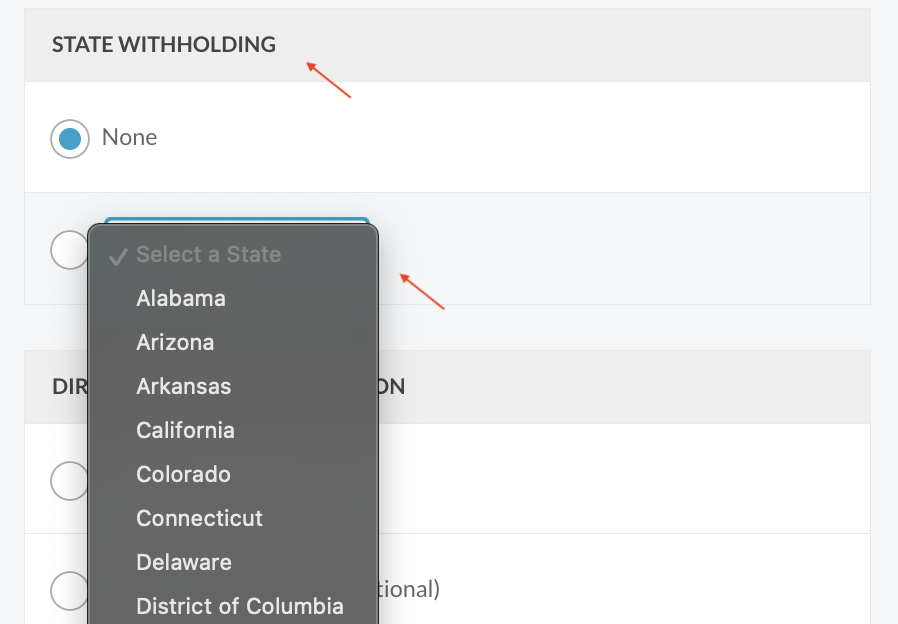Image resolution: width=898 pixels, height=624 pixels.
Task: Select the radio button beside the state dropdown
Action: (69, 250)
